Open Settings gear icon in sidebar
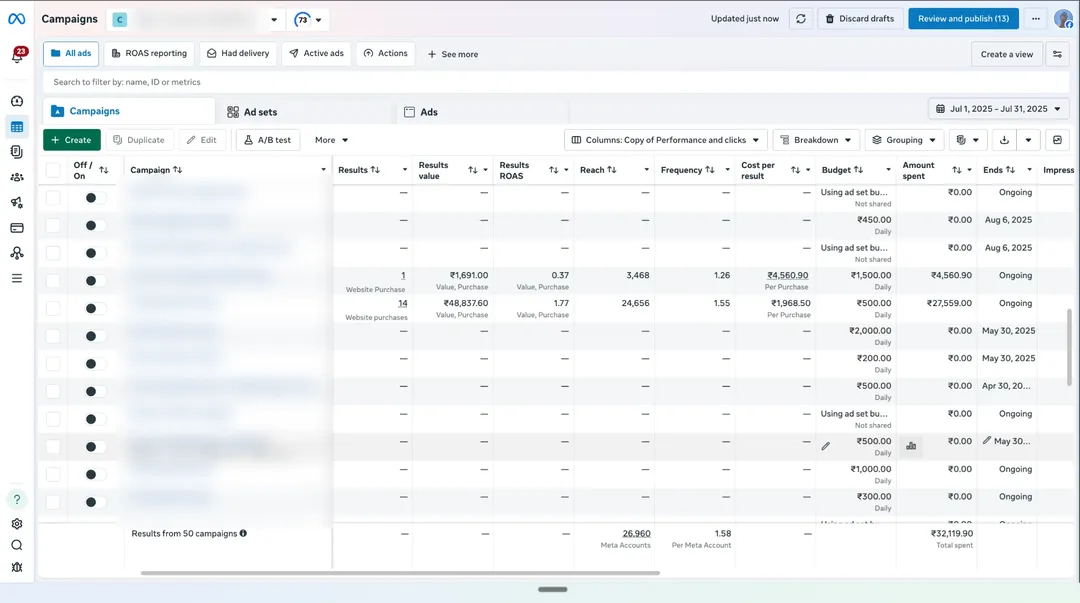1080x603 pixels. [x=17, y=524]
